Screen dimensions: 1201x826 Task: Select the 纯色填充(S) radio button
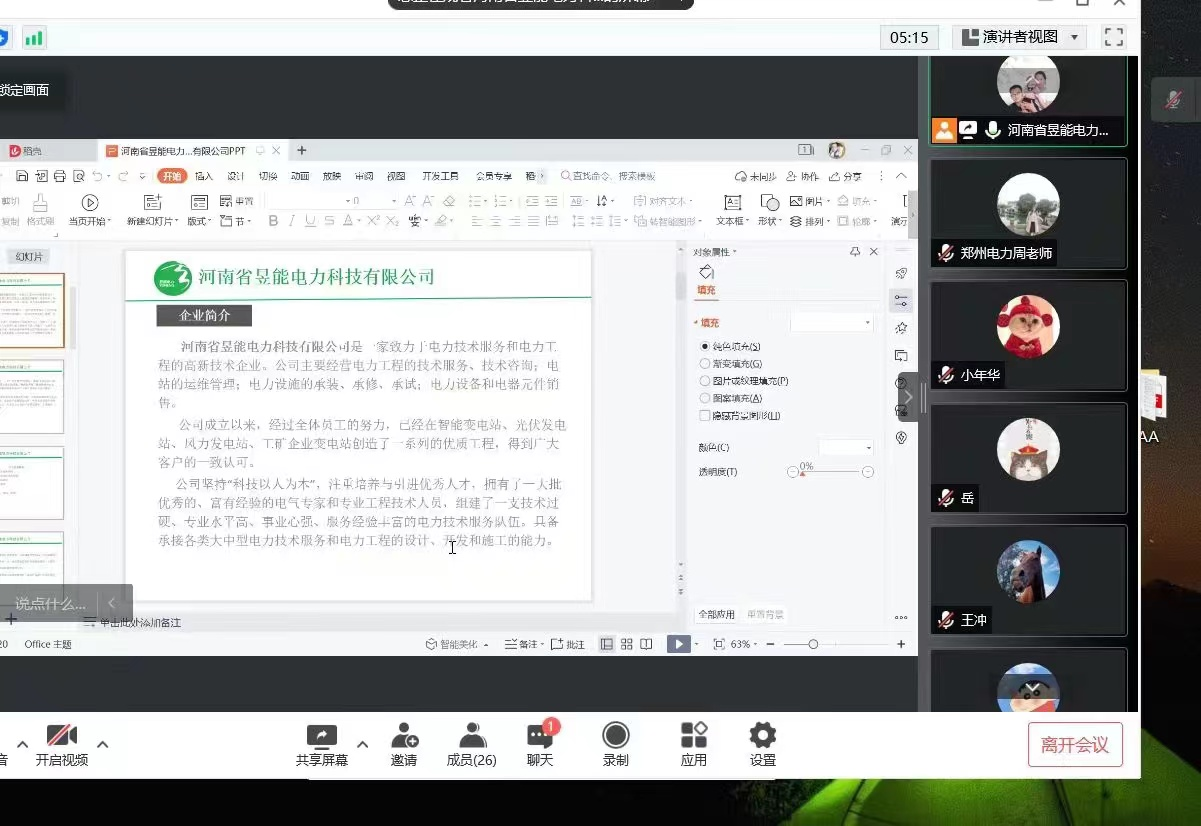click(x=706, y=346)
